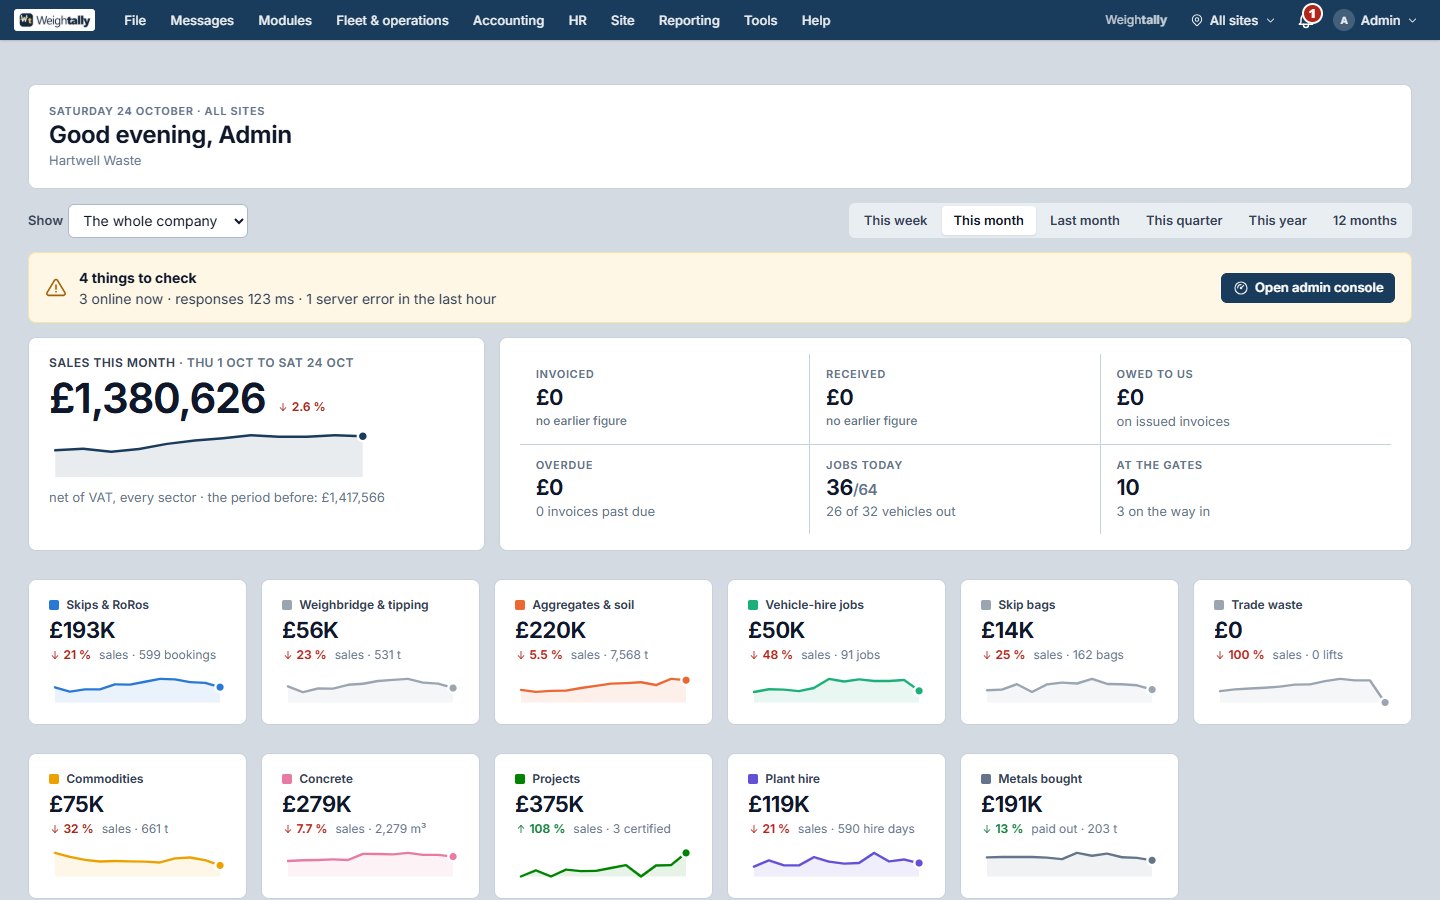Select the This week period
Viewport: 1440px width, 900px height.
895,221
